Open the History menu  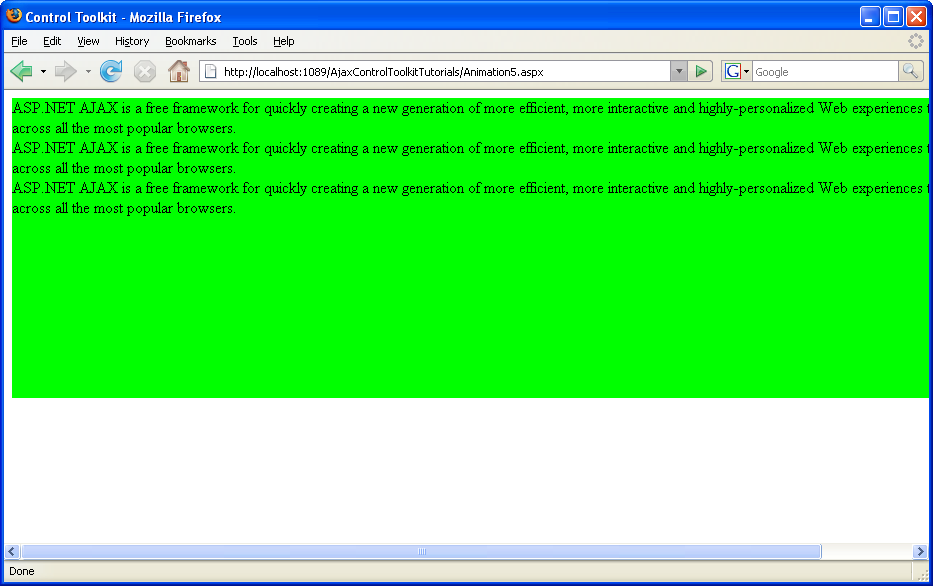[132, 41]
